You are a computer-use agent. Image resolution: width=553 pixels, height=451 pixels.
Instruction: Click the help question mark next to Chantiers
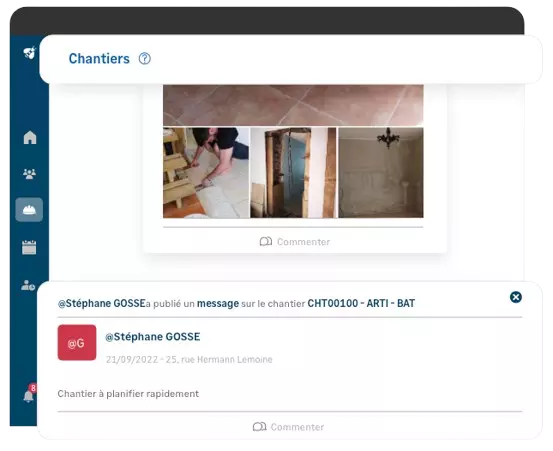[144, 59]
